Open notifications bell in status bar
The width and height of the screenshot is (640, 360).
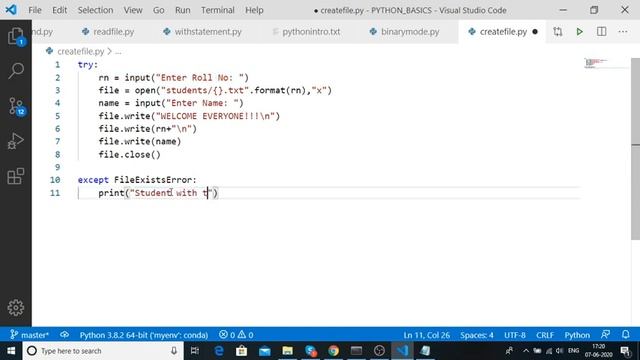[626, 335]
